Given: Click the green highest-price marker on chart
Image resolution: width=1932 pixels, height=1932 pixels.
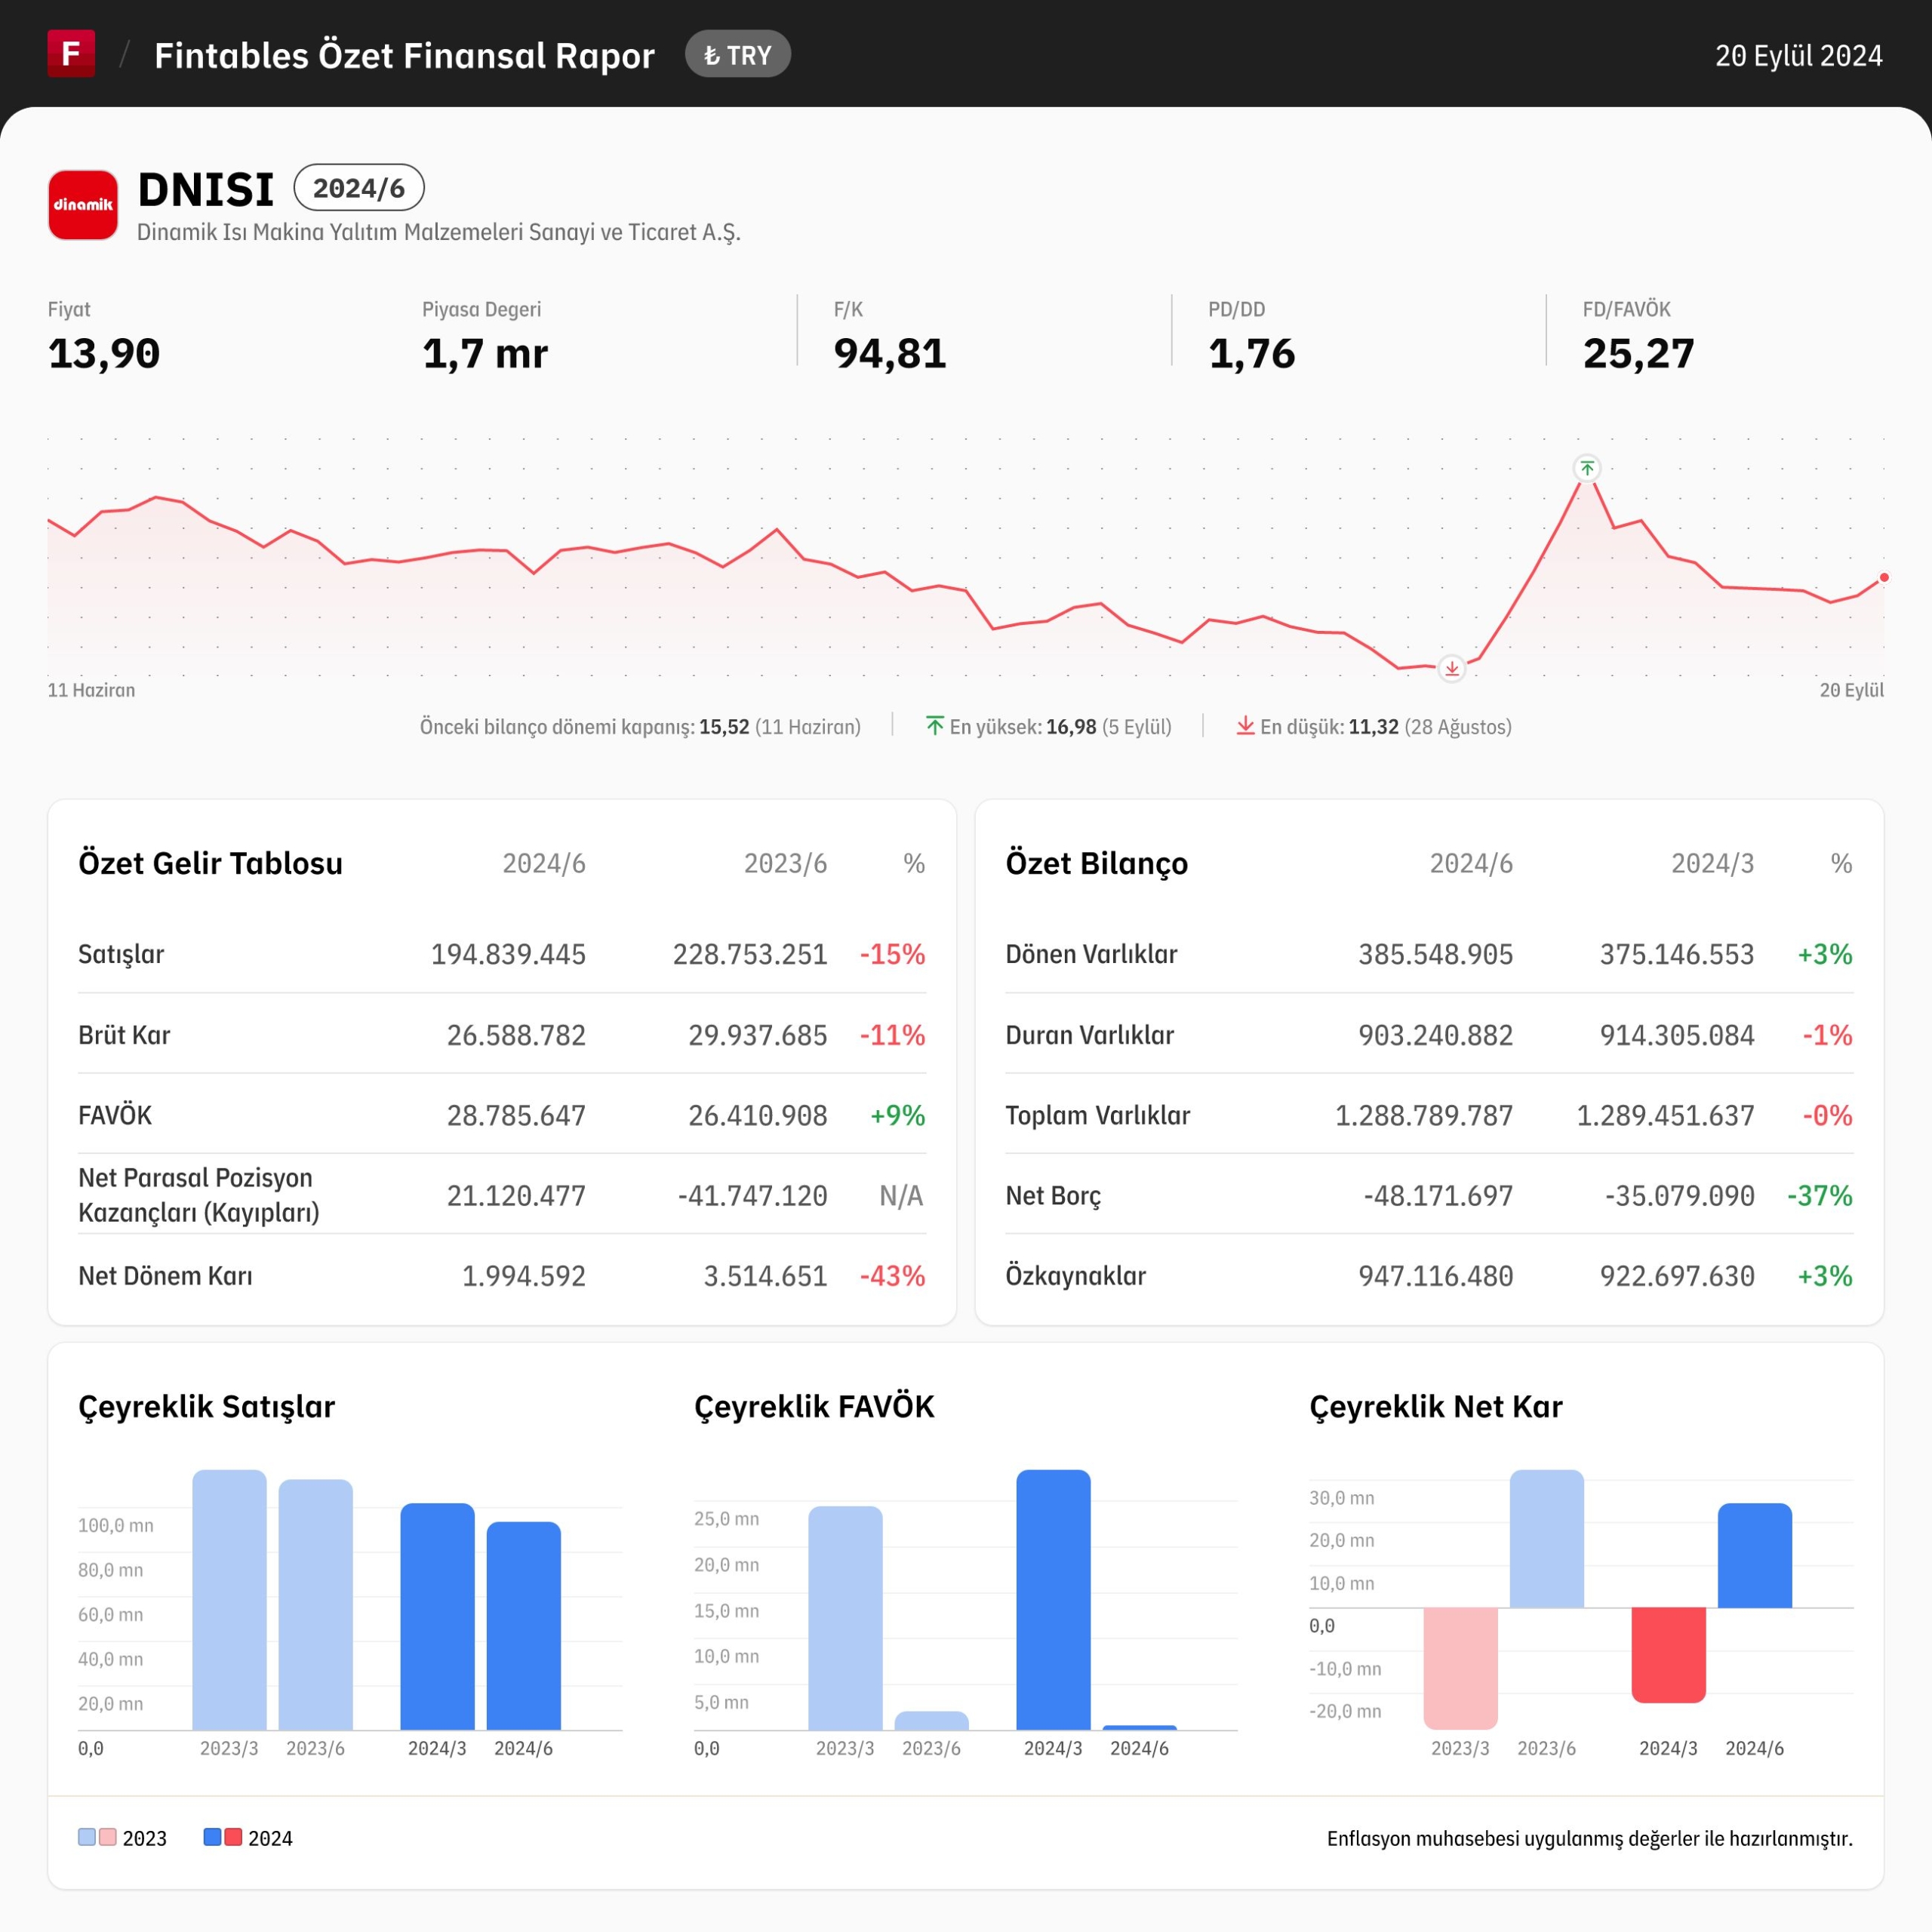Looking at the screenshot, I should point(1587,468).
